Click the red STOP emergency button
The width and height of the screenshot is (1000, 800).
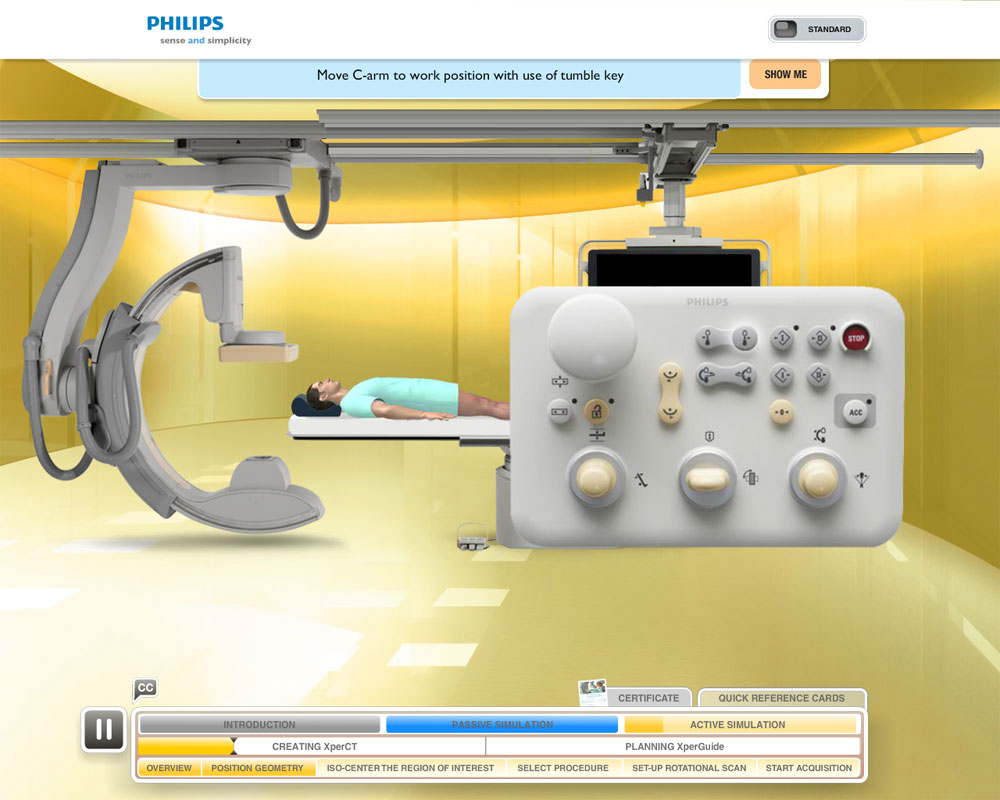pos(855,338)
